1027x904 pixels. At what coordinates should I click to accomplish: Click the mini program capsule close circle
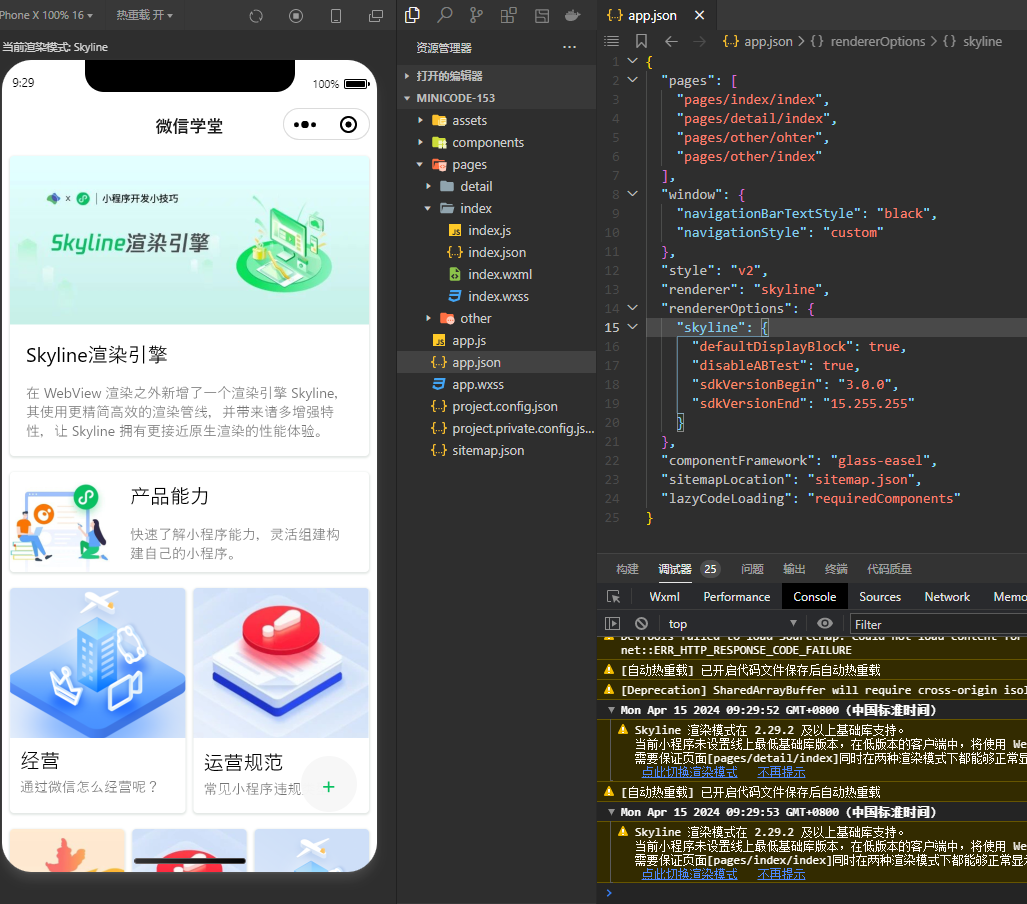point(348,124)
